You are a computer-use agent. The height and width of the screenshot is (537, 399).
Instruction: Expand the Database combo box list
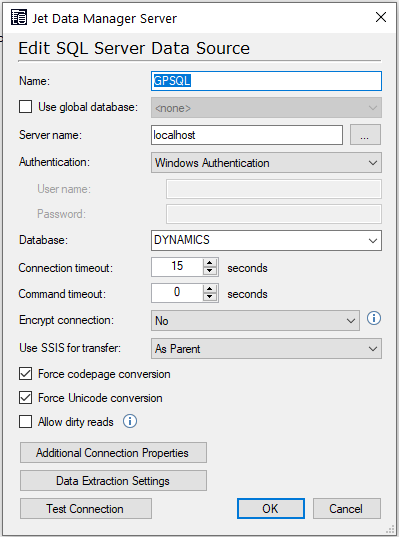[x=373, y=240]
